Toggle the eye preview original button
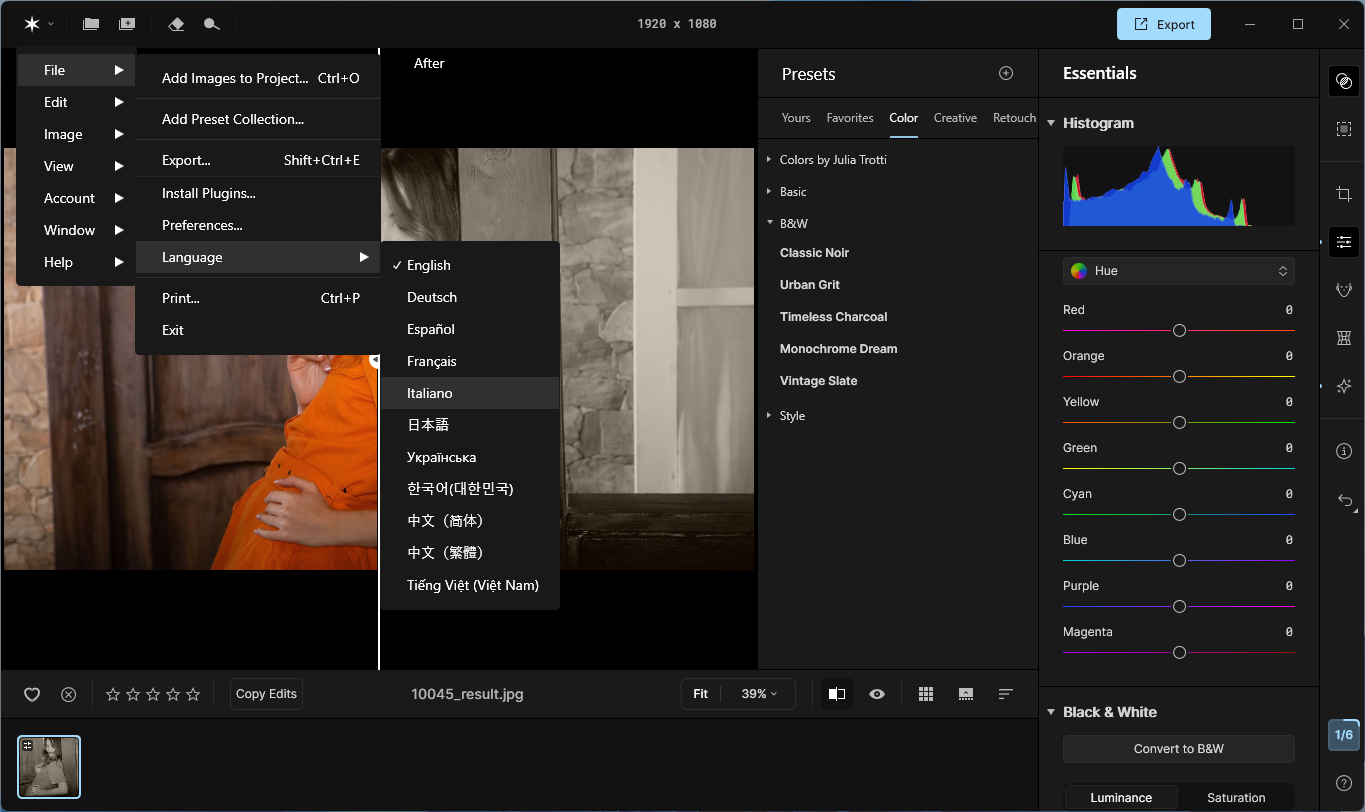1365x812 pixels. tap(877, 694)
